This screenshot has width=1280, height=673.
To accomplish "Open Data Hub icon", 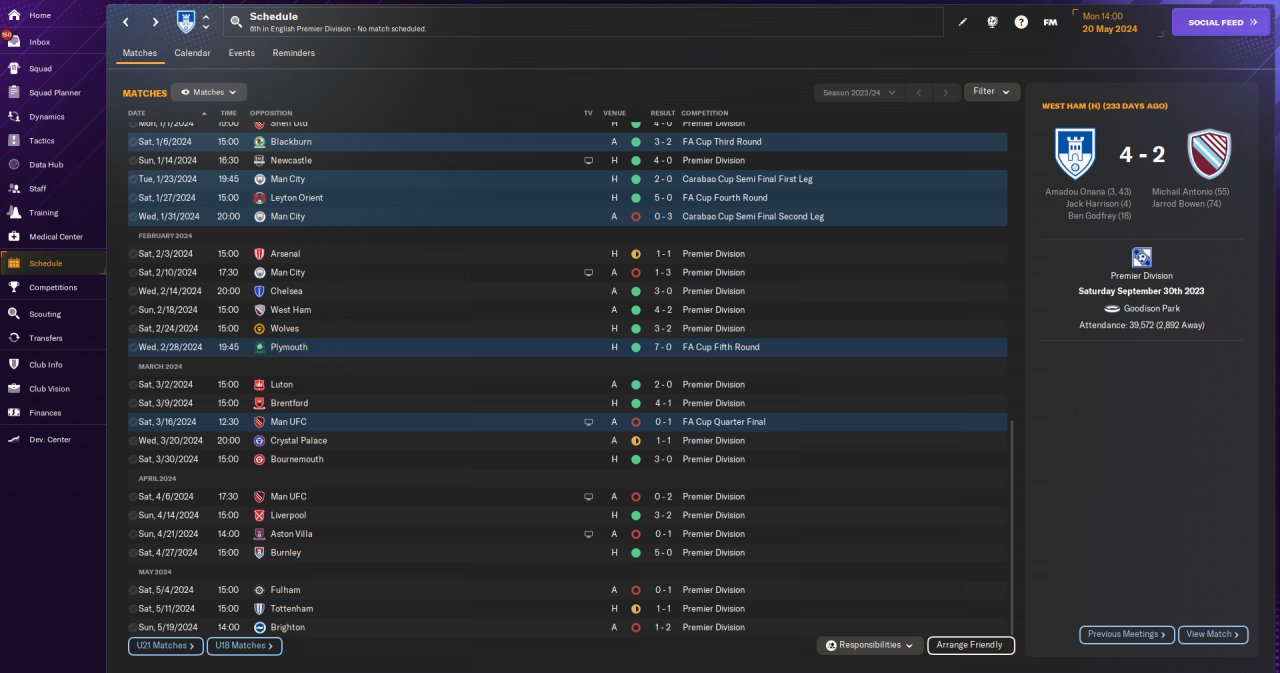I will 14,165.
